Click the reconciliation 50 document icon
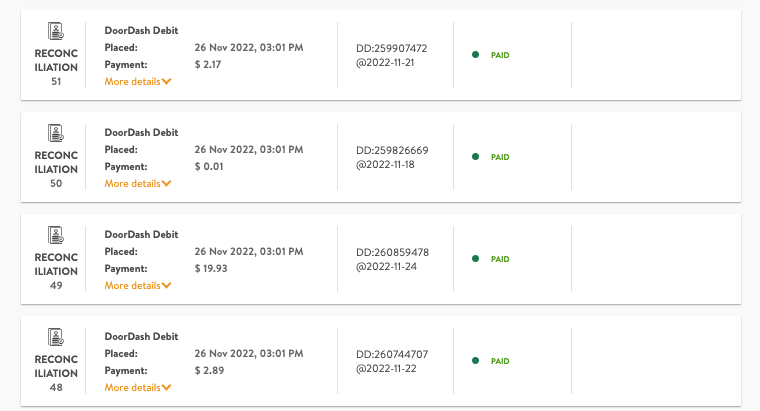This screenshot has height=411, width=760. (x=56, y=133)
